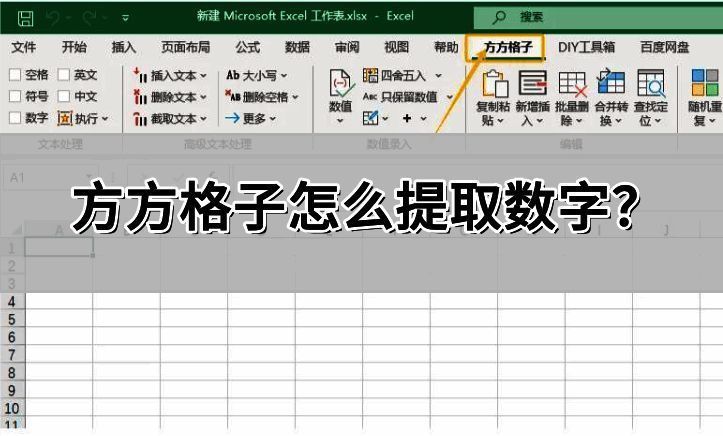Click the 四舍五入 icon
This screenshot has width=723, height=436.
(x=370, y=75)
